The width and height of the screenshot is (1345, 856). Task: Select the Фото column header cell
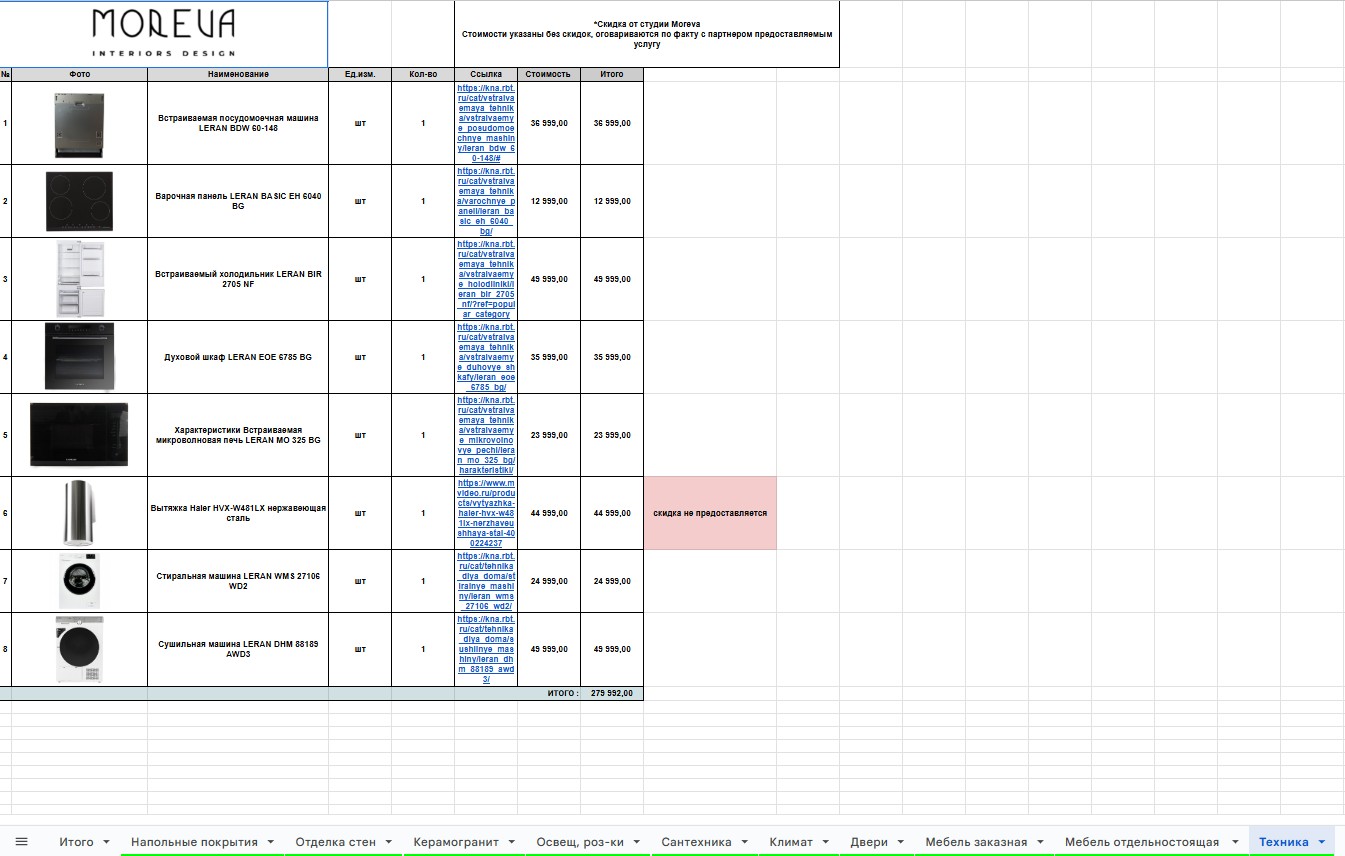[x=79, y=74]
